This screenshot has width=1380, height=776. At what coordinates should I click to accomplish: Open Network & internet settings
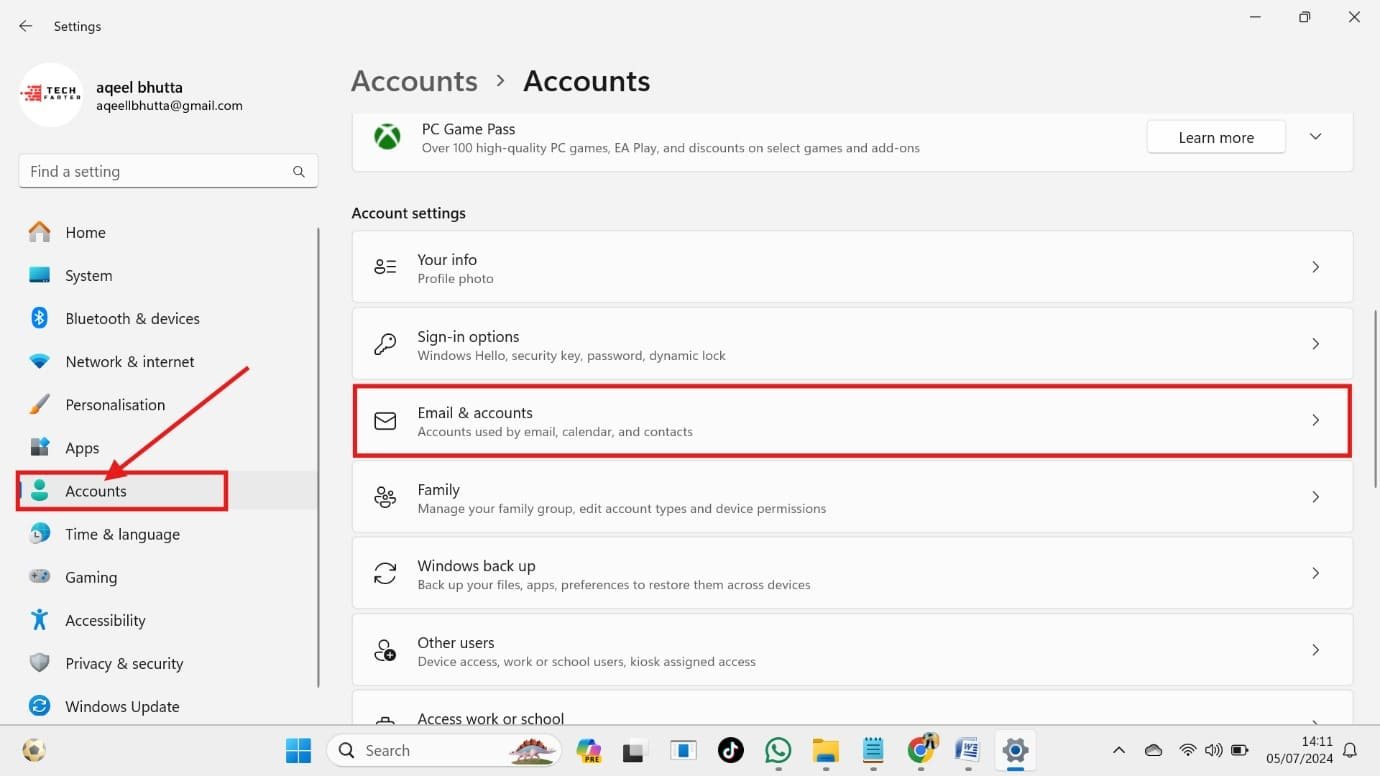tap(129, 361)
